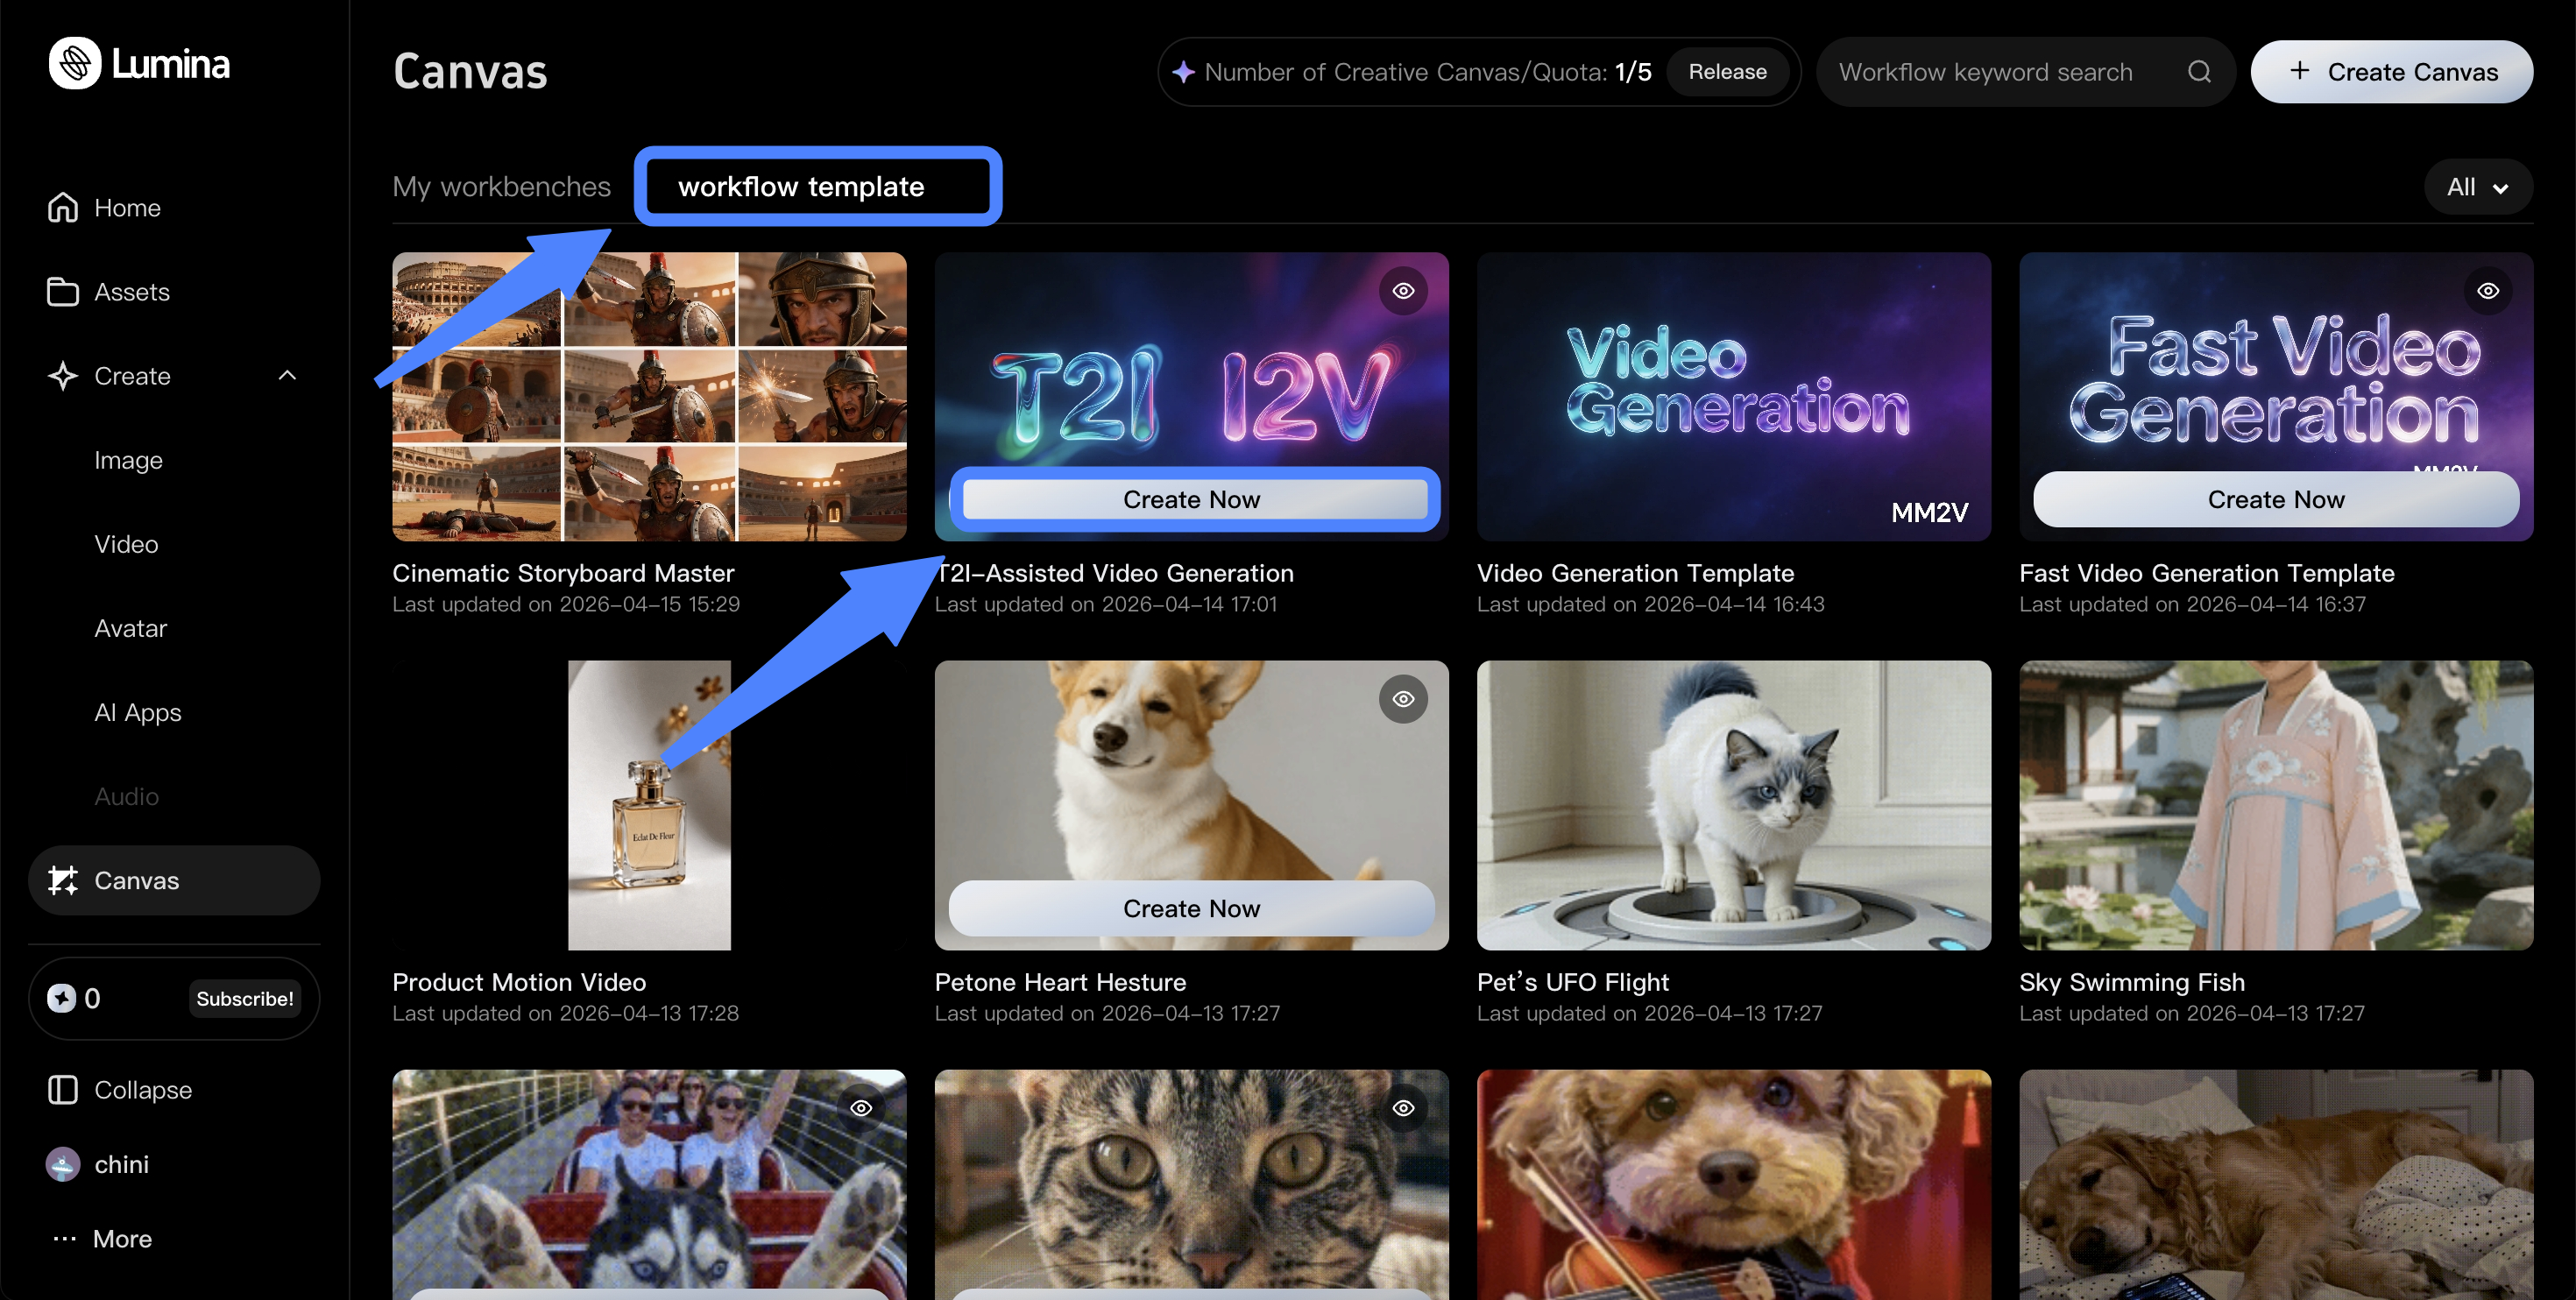The width and height of the screenshot is (2576, 1300).
Task: Click the Canvas page heading
Action: click(x=470, y=71)
